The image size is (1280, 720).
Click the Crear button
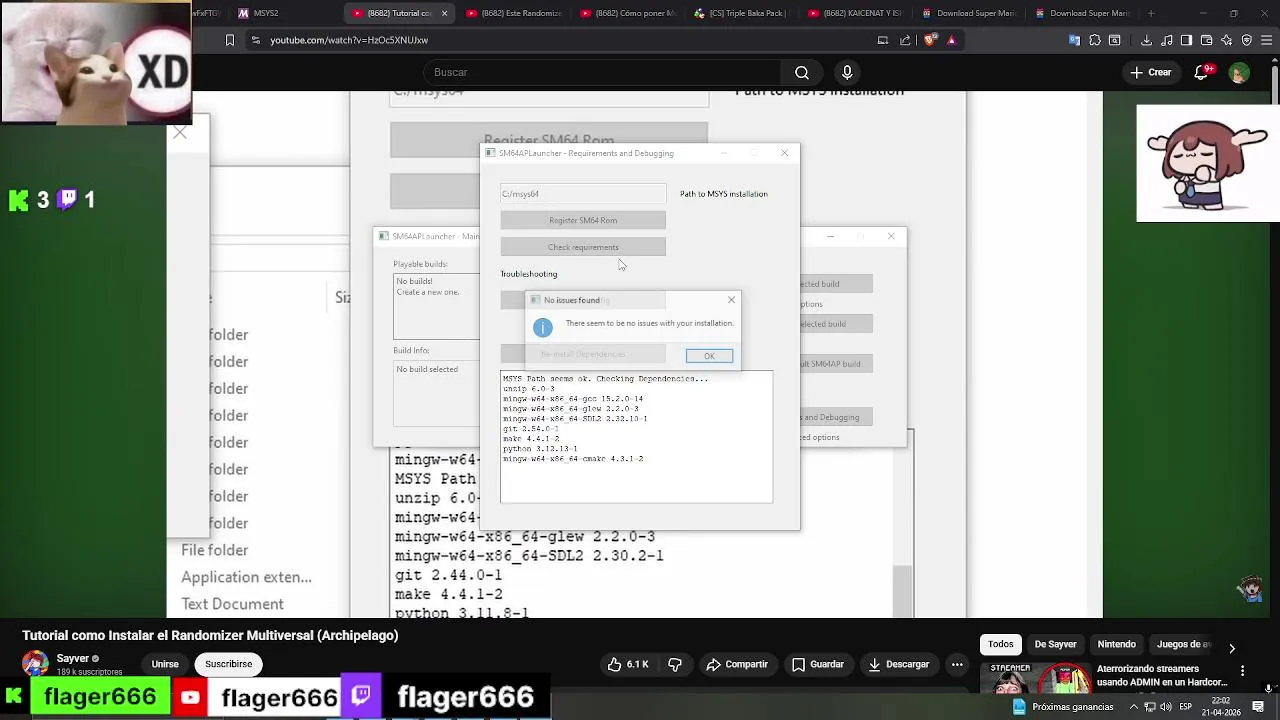coord(1150,72)
